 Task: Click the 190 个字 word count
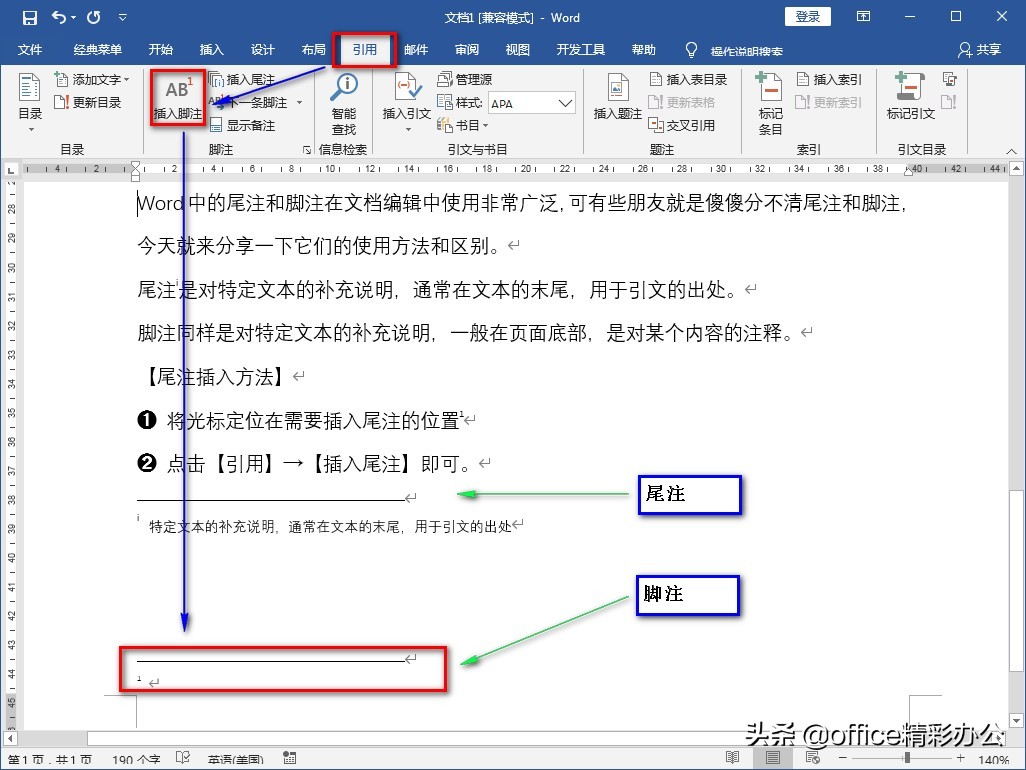136,760
